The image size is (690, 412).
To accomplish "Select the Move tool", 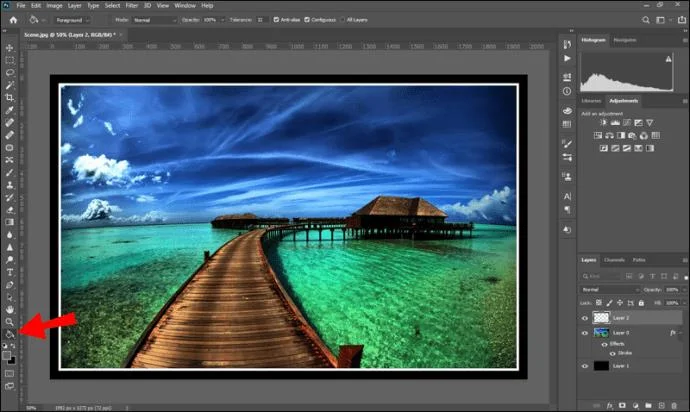I will 10,48.
